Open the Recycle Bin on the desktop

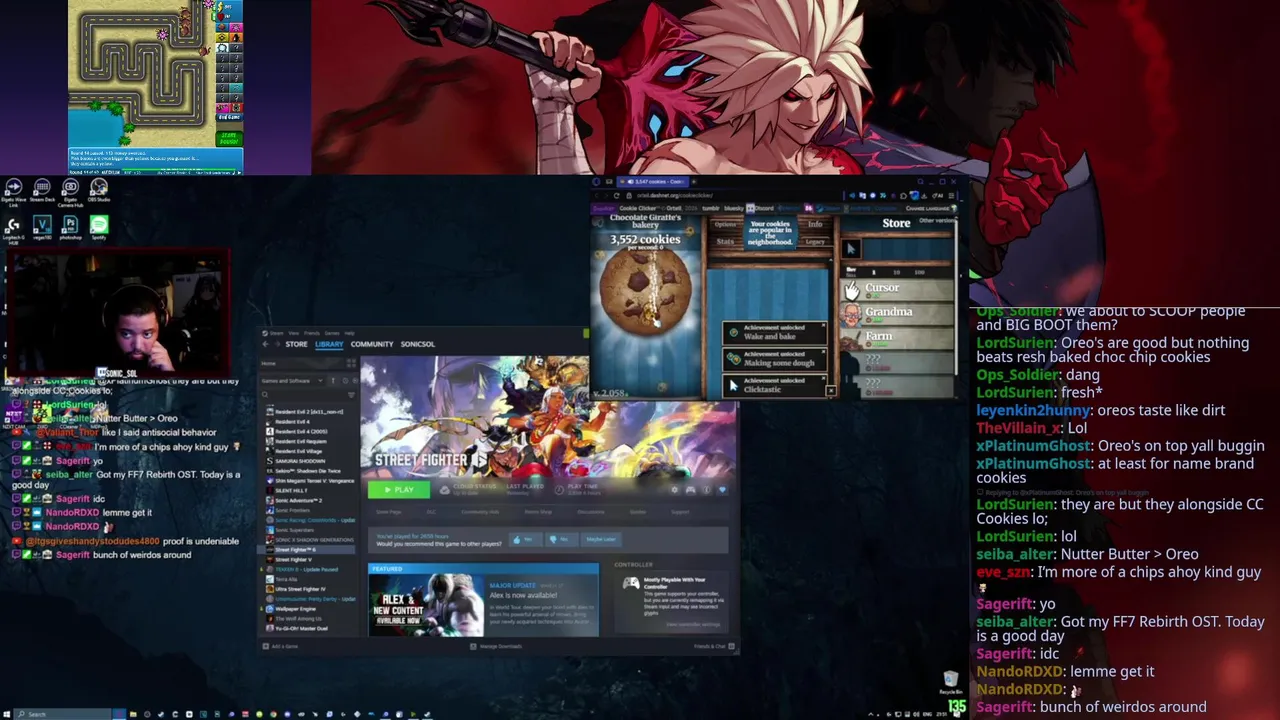tap(950, 683)
